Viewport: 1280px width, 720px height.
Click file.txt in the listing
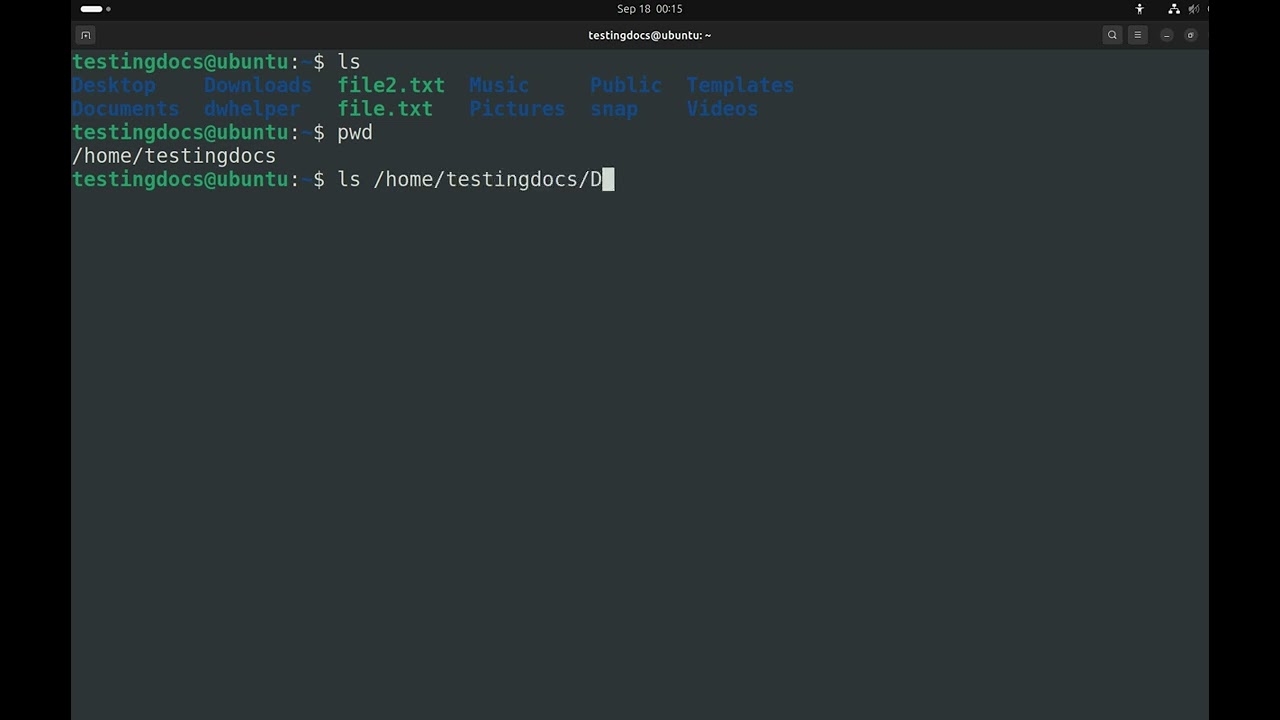pyautogui.click(x=385, y=109)
